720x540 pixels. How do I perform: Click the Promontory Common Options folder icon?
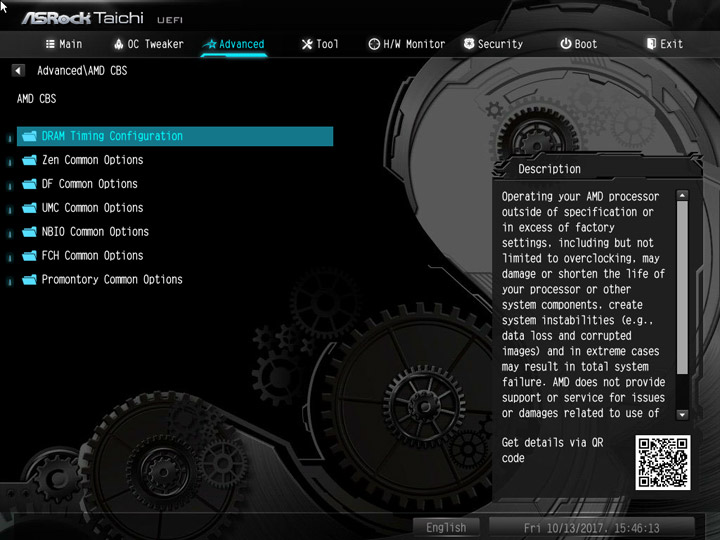[x=29, y=280]
